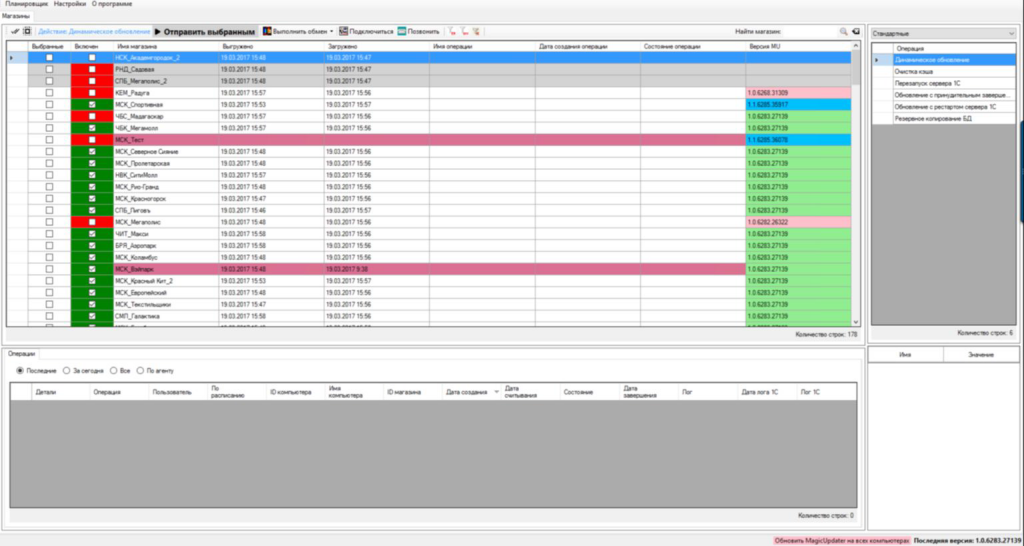Open the Стандартные operations dropdown
Viewport: 1024px width, 546px height.
click(x=944, y=33)
